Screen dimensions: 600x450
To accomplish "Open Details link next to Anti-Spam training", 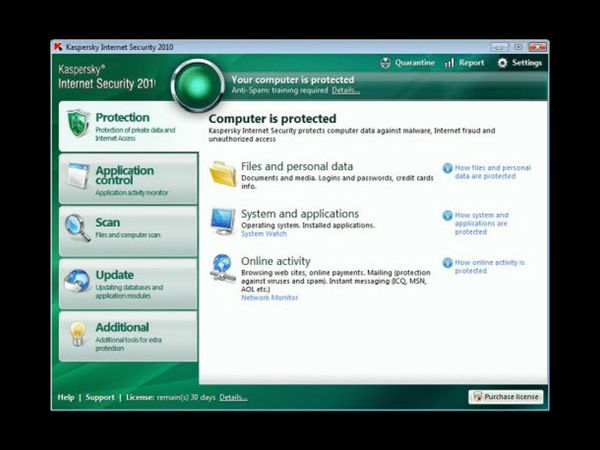I will point(346,90).
